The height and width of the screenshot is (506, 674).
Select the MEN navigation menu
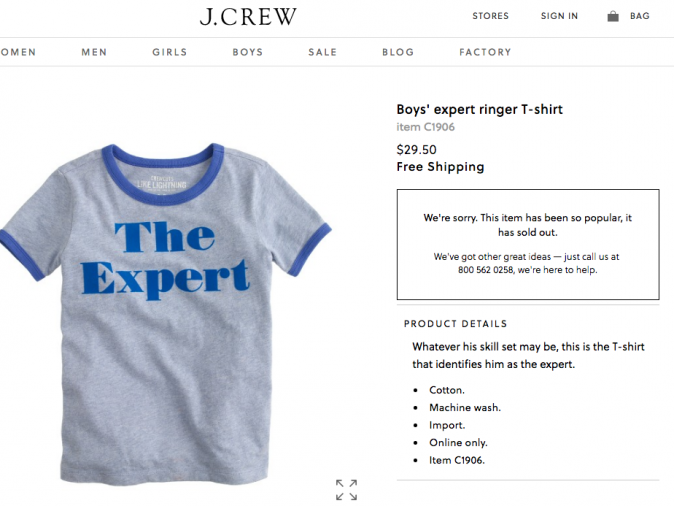point(94,52)
